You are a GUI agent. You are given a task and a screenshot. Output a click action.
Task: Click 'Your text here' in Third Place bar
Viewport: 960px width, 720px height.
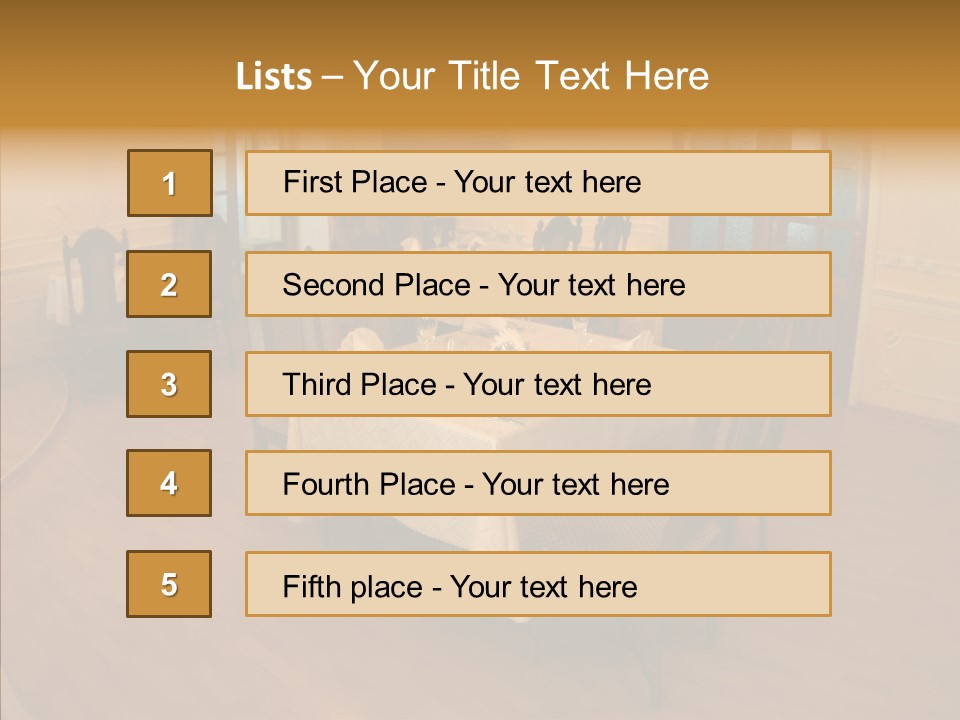click(x=557, y=385)
